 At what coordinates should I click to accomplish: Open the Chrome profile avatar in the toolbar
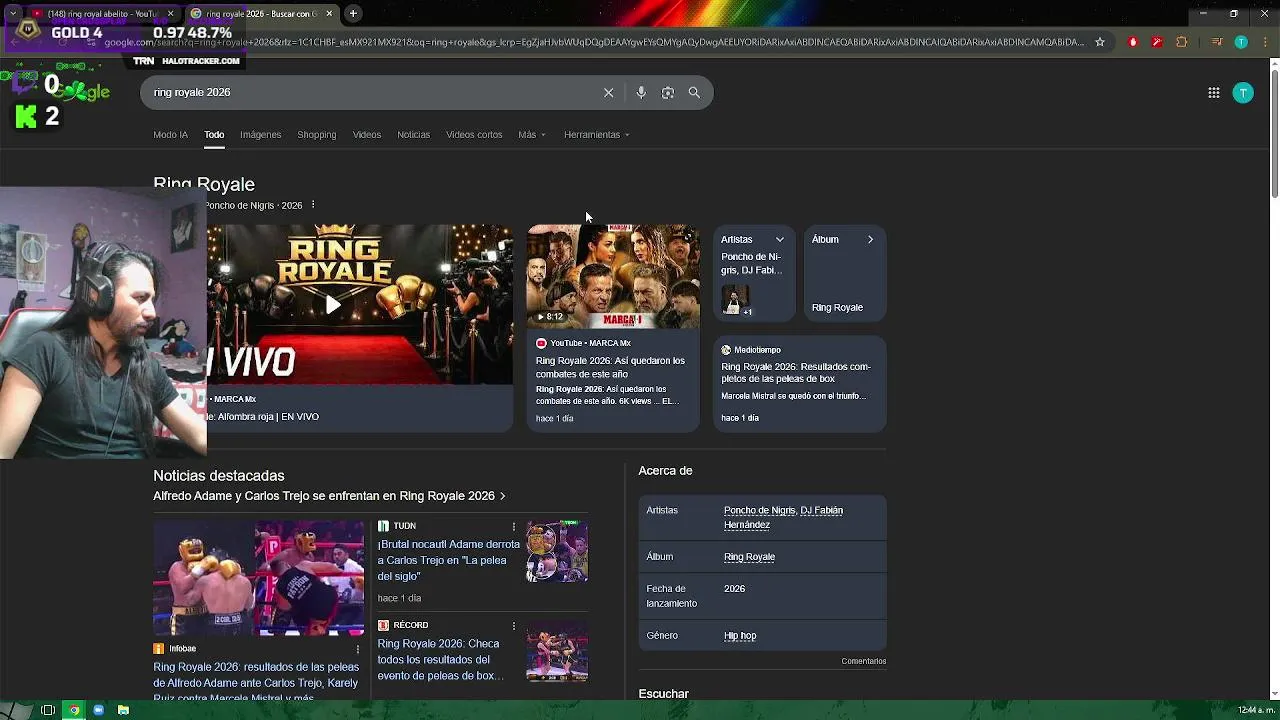click(x=1241, y=42)
